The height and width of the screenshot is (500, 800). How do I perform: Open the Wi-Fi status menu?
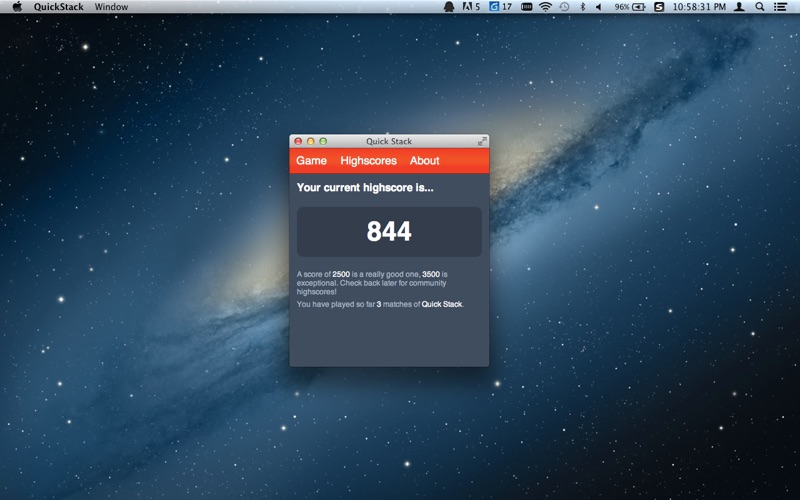tap(545, 7)
